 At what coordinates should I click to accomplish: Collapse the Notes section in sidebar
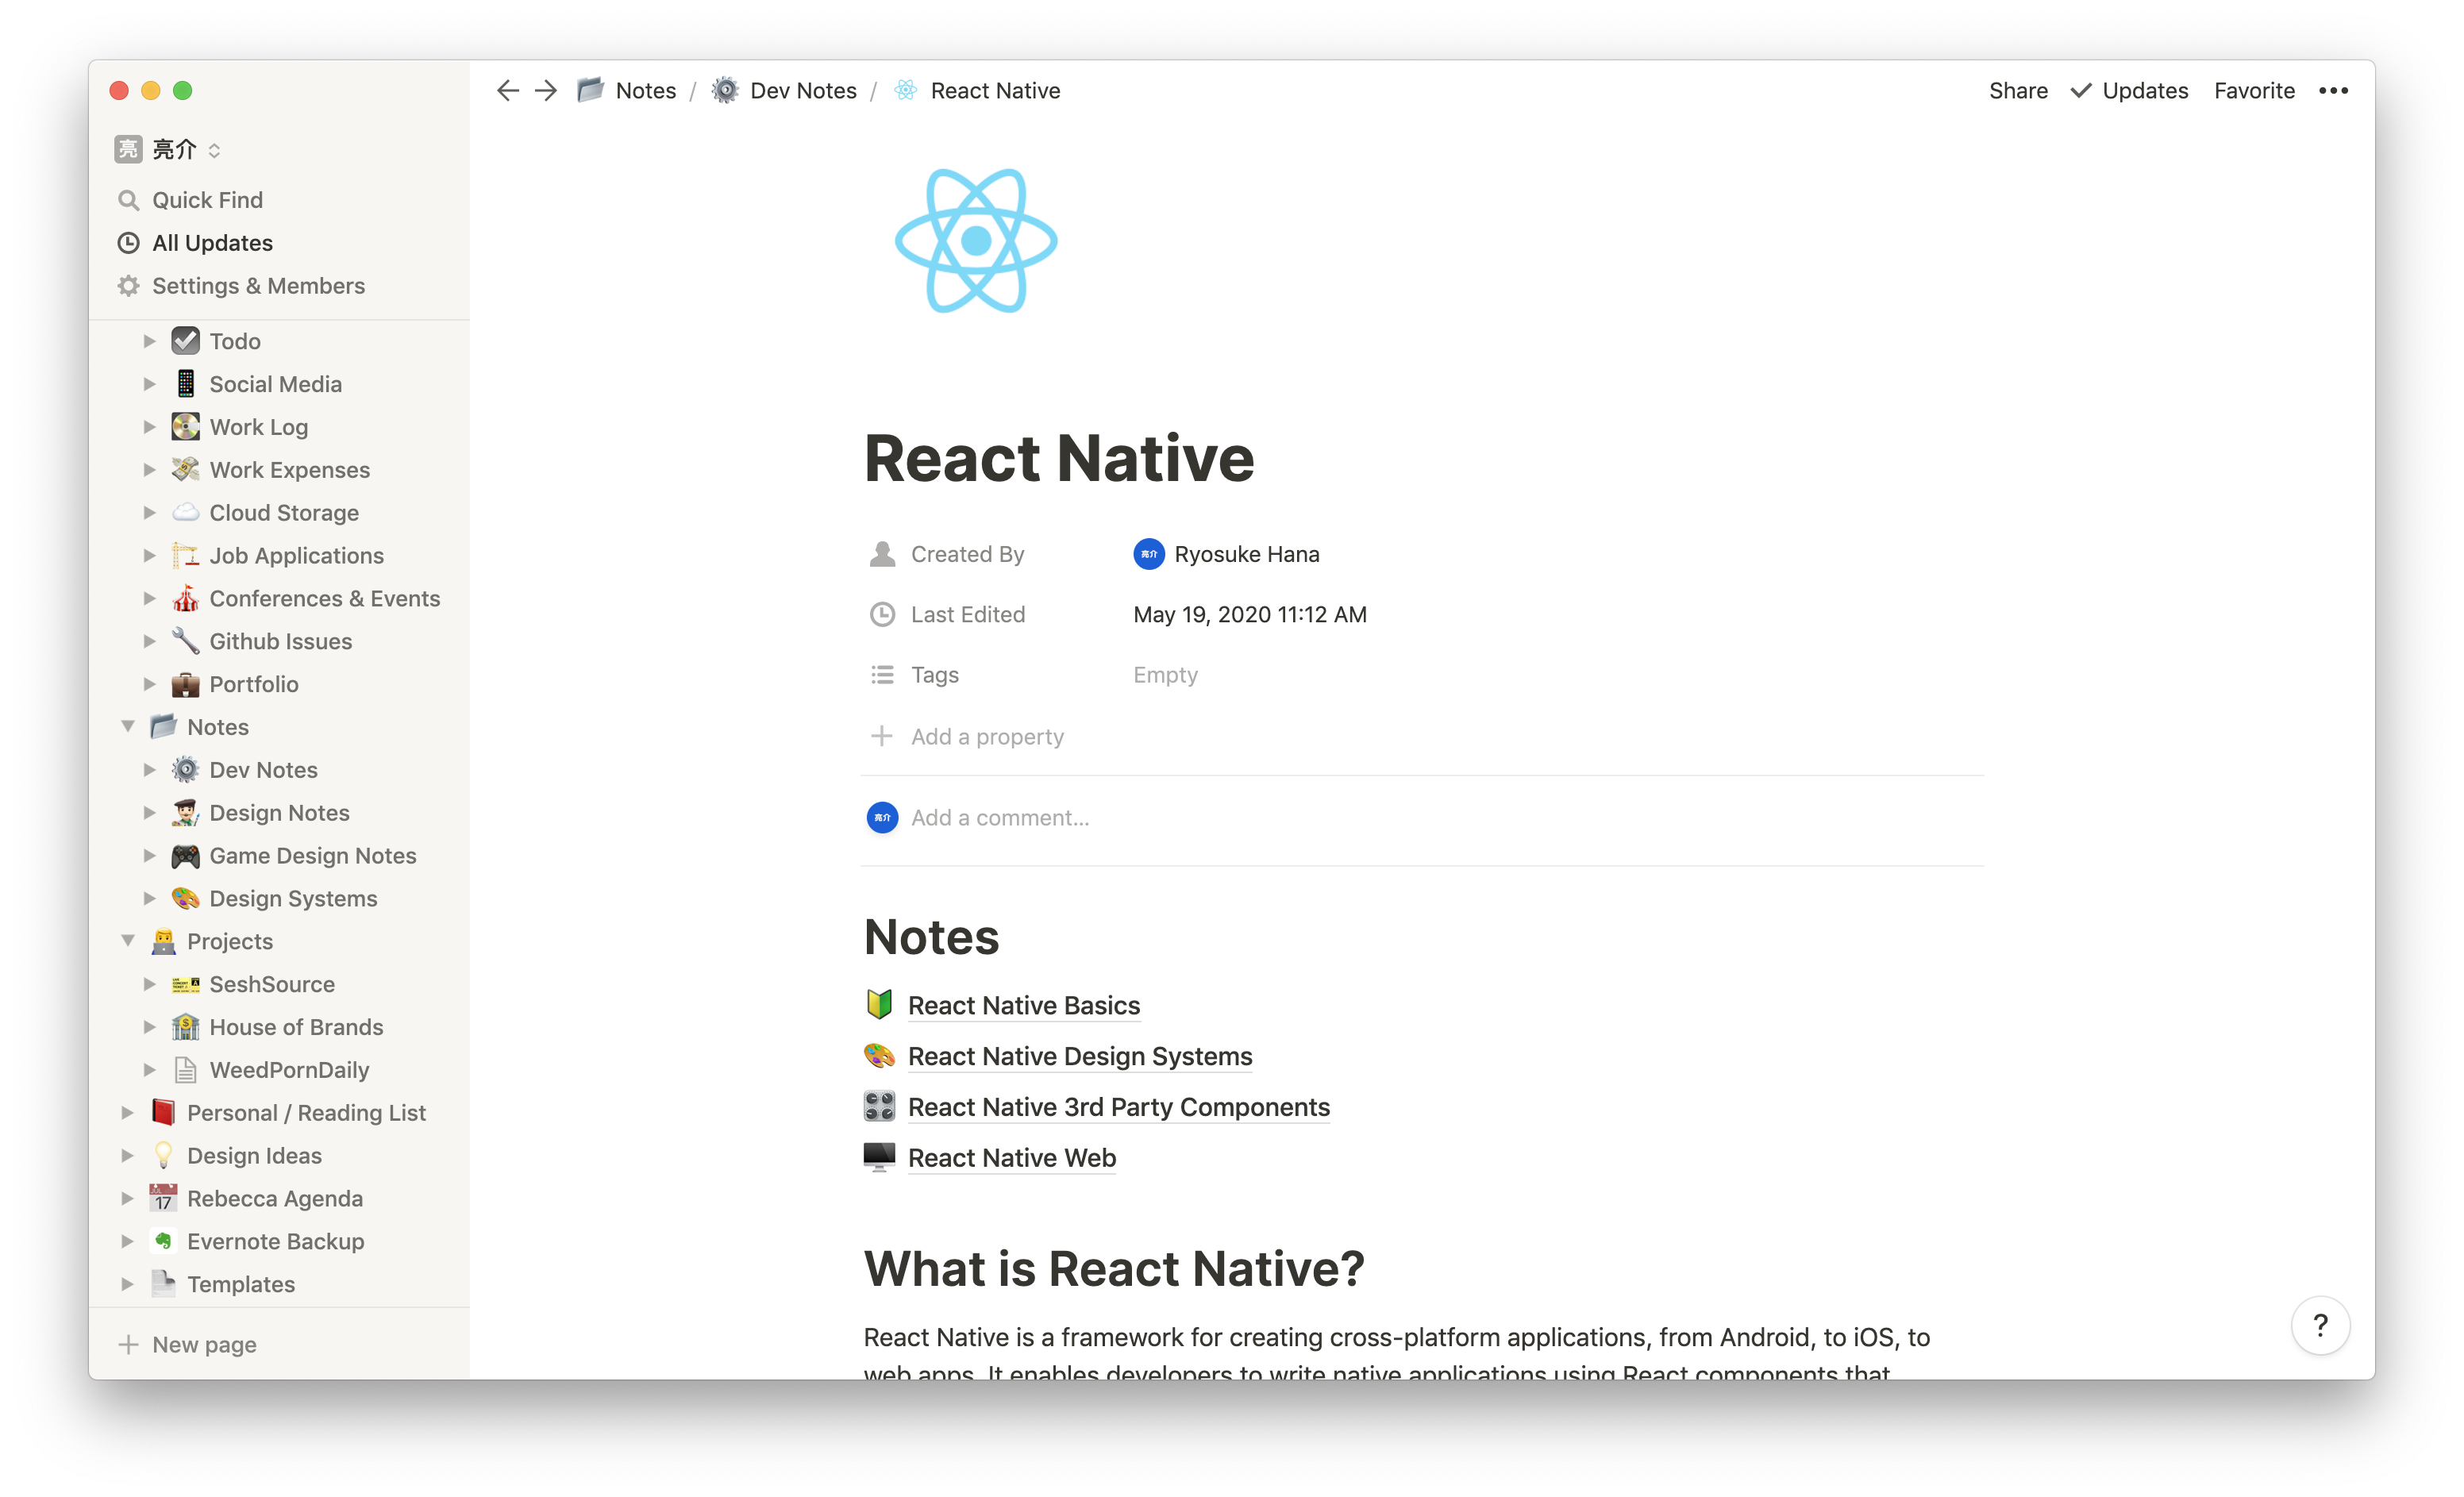128,726
